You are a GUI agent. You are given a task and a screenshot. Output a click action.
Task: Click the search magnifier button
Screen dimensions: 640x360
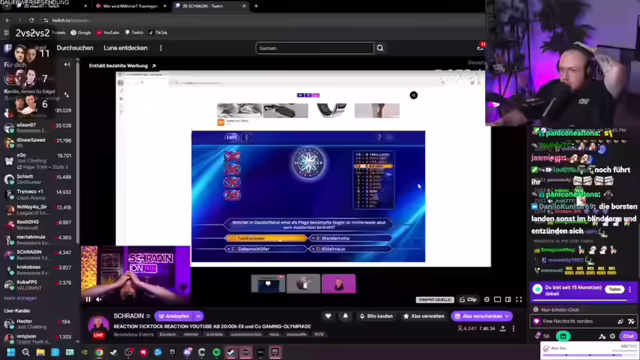380,48
